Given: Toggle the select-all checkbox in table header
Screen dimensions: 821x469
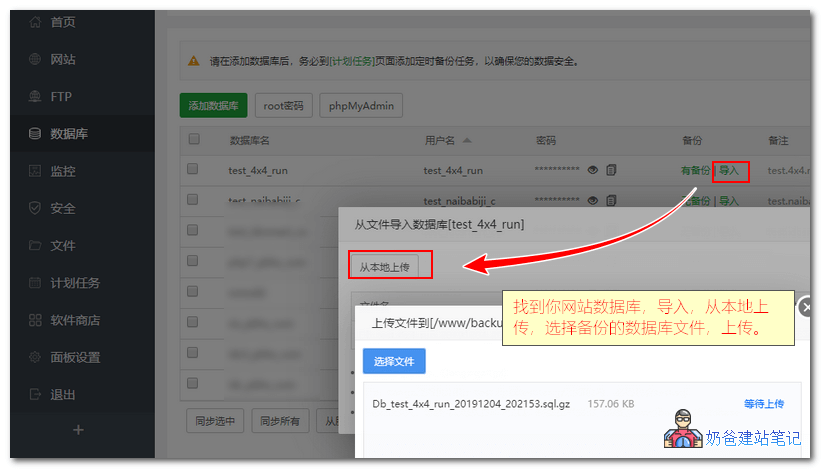Looking at the screenshot, I should pos(194,139).
